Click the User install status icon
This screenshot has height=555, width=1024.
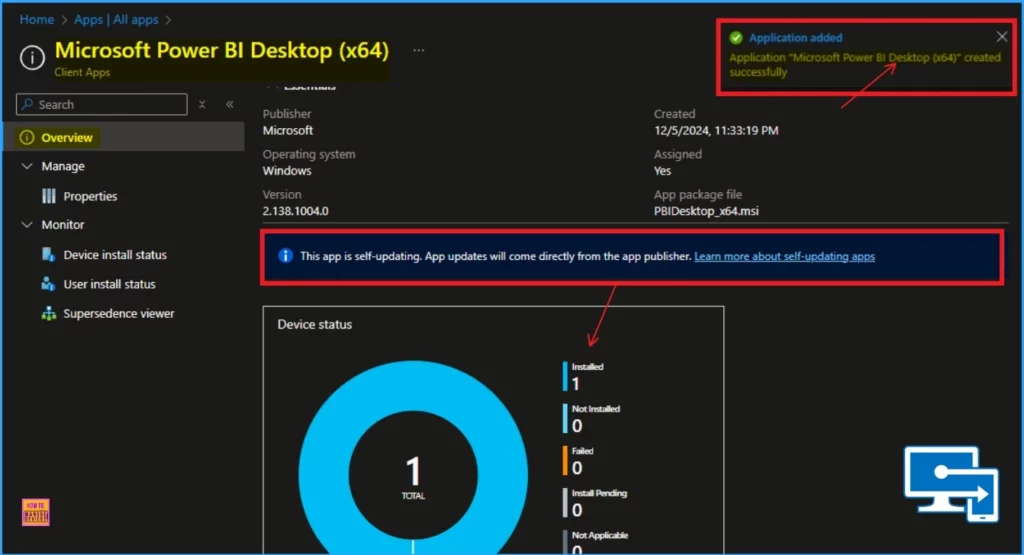click(x=48, y=284)
